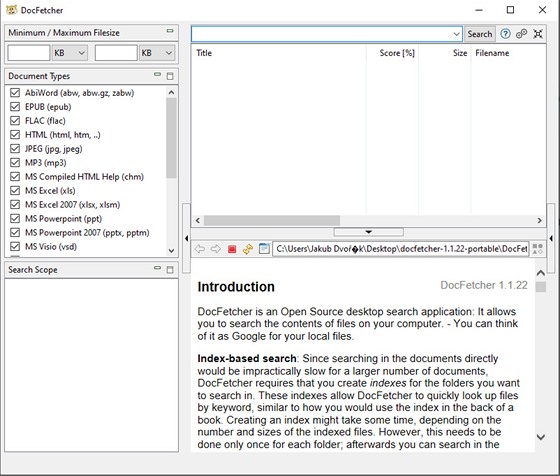Viewport: 560px width, 476px height.
Task: Minimize the Search Scope panel
Action: click(157, 268)
